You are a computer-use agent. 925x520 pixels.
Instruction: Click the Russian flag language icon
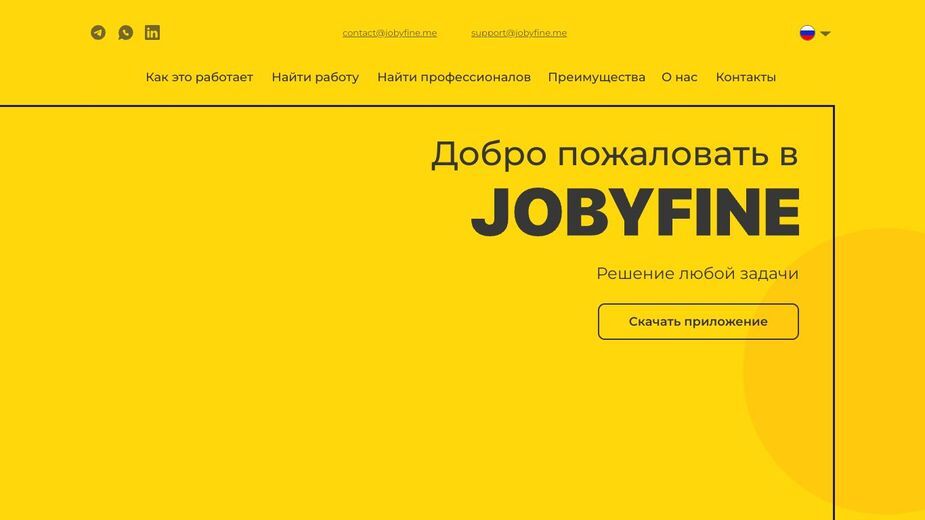click(807, 33)
